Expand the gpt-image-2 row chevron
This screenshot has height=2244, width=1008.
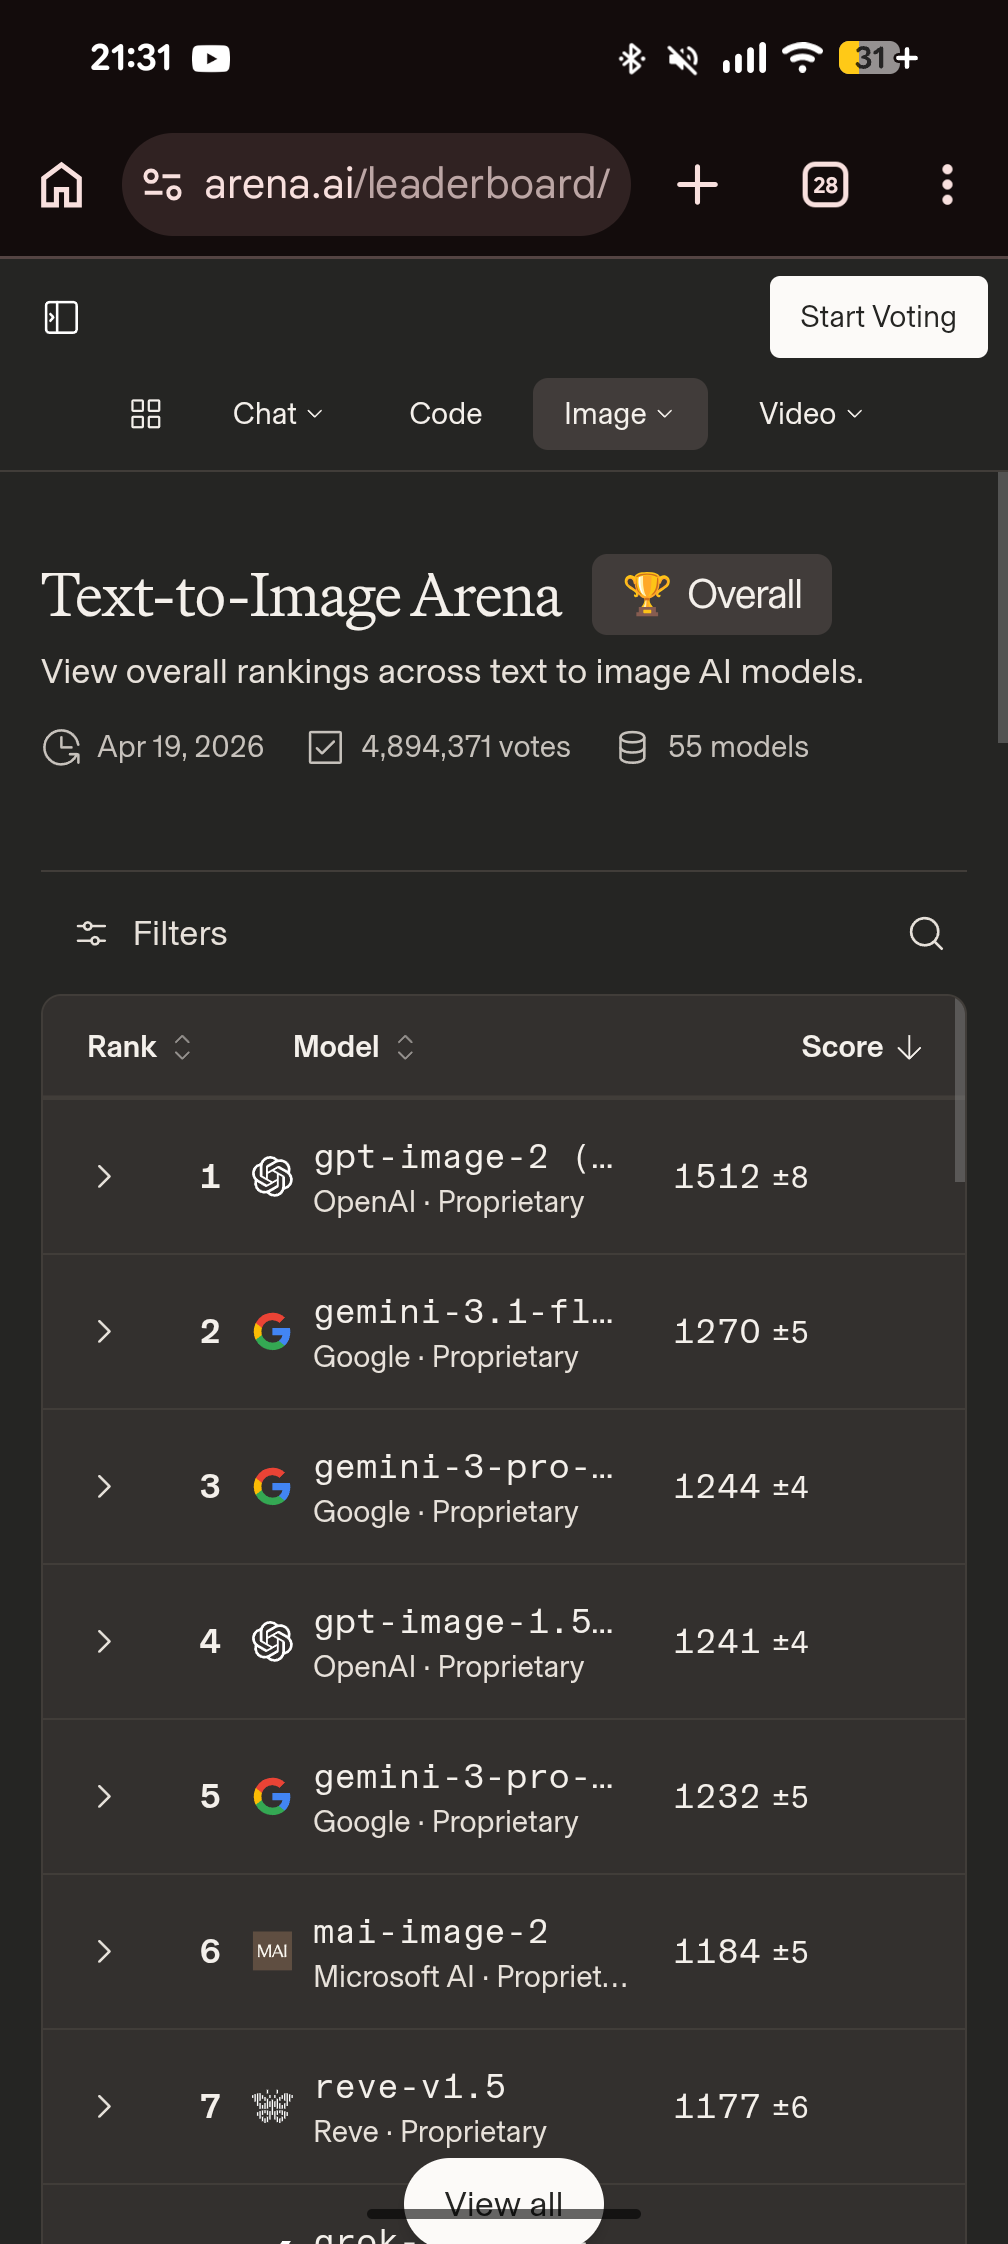(x=104, y=1176)
